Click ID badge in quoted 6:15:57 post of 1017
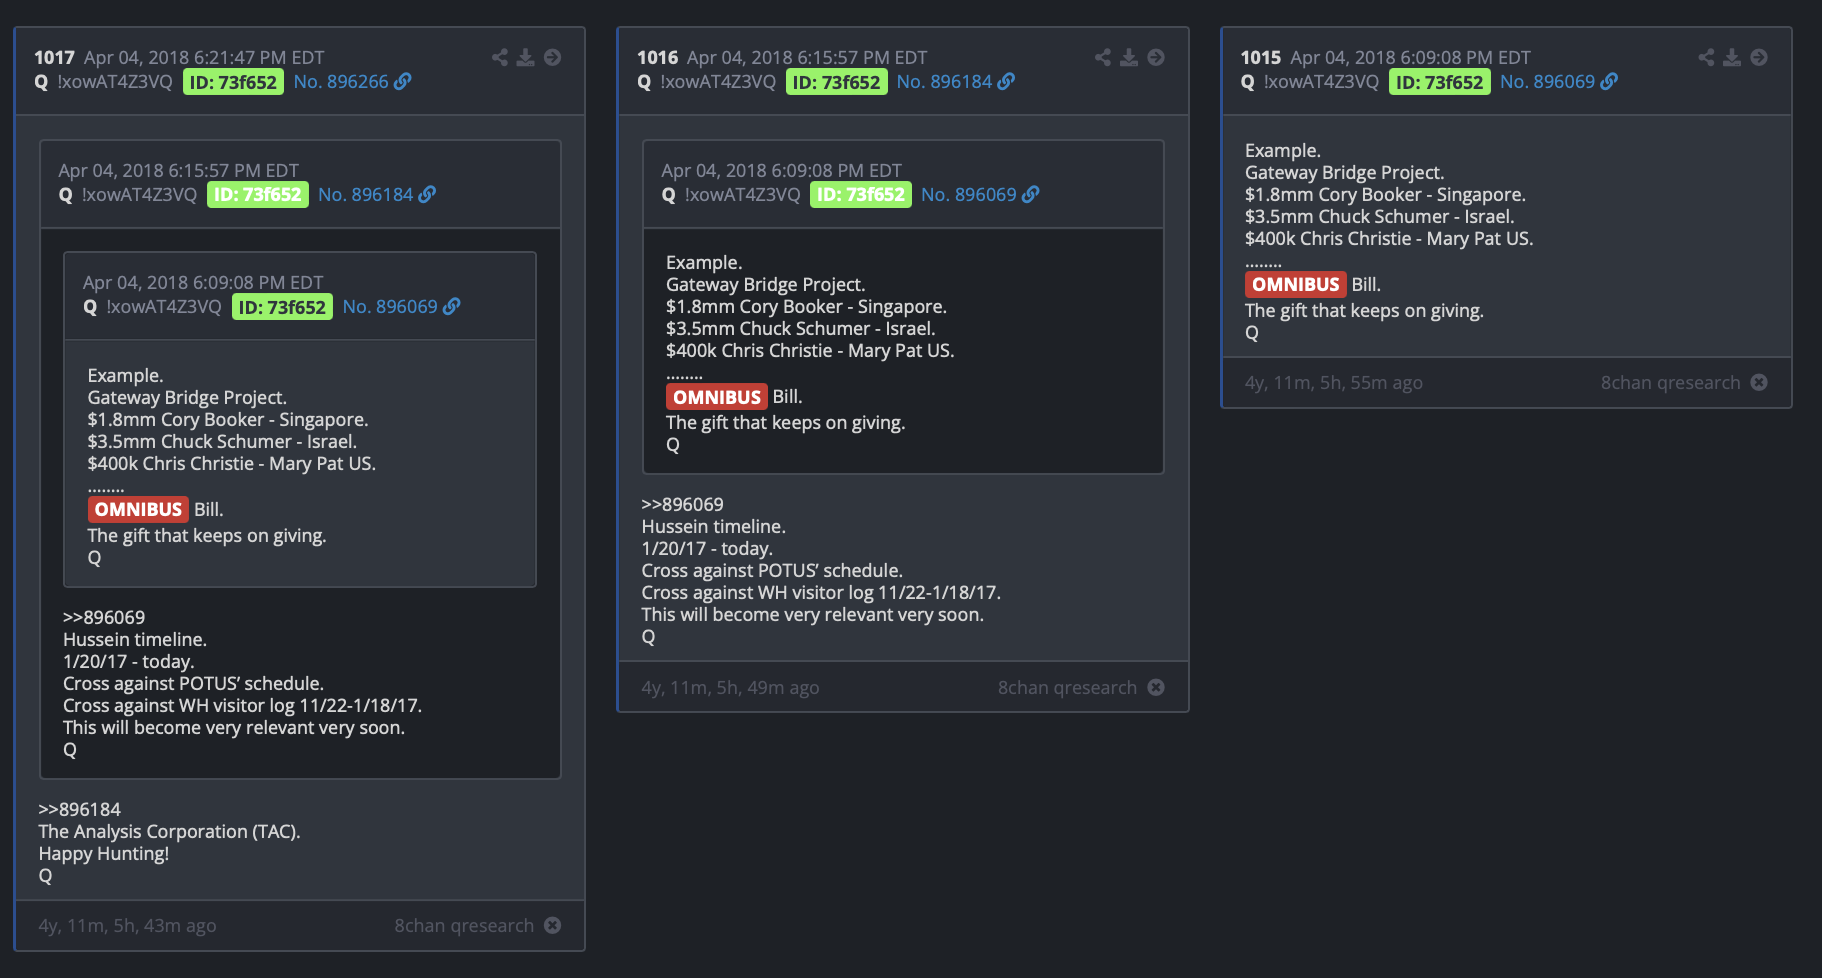Image resolution: width=1822 pixels, height=978 pixels. tap(258, 194)
